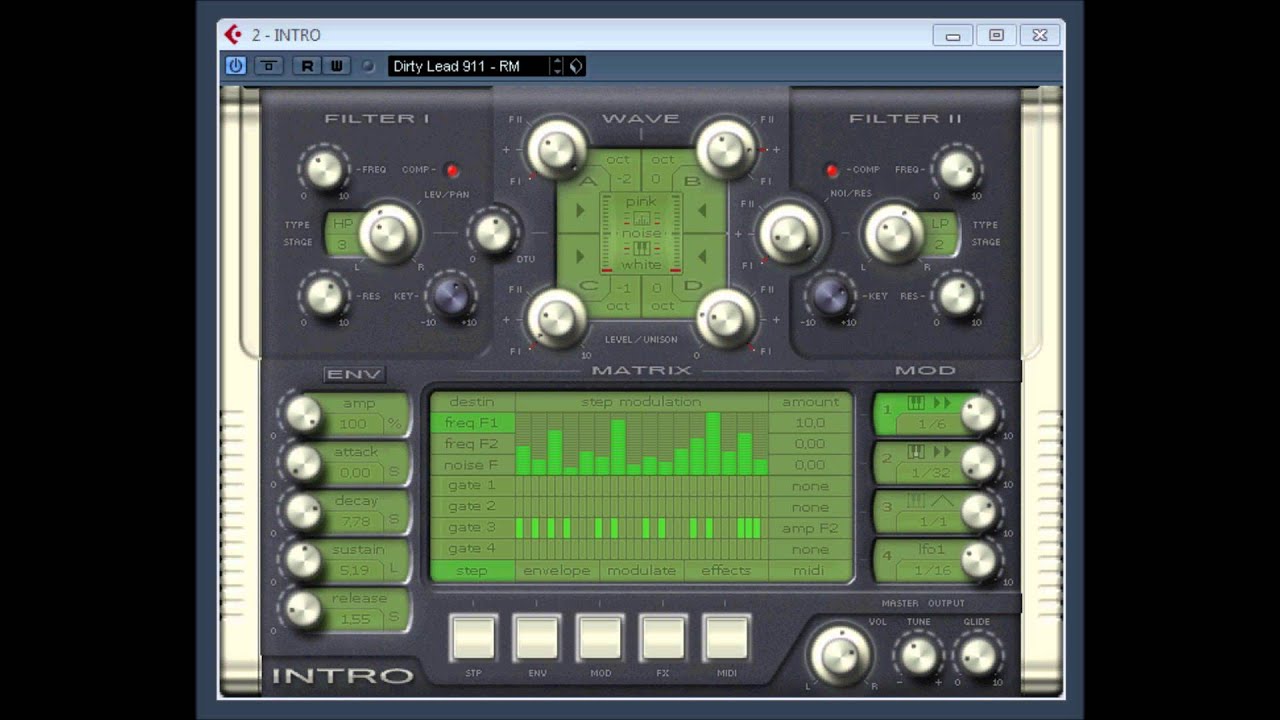
Task: Open the MOD slot 1 rate 1/6
Action: coord(931,424)
